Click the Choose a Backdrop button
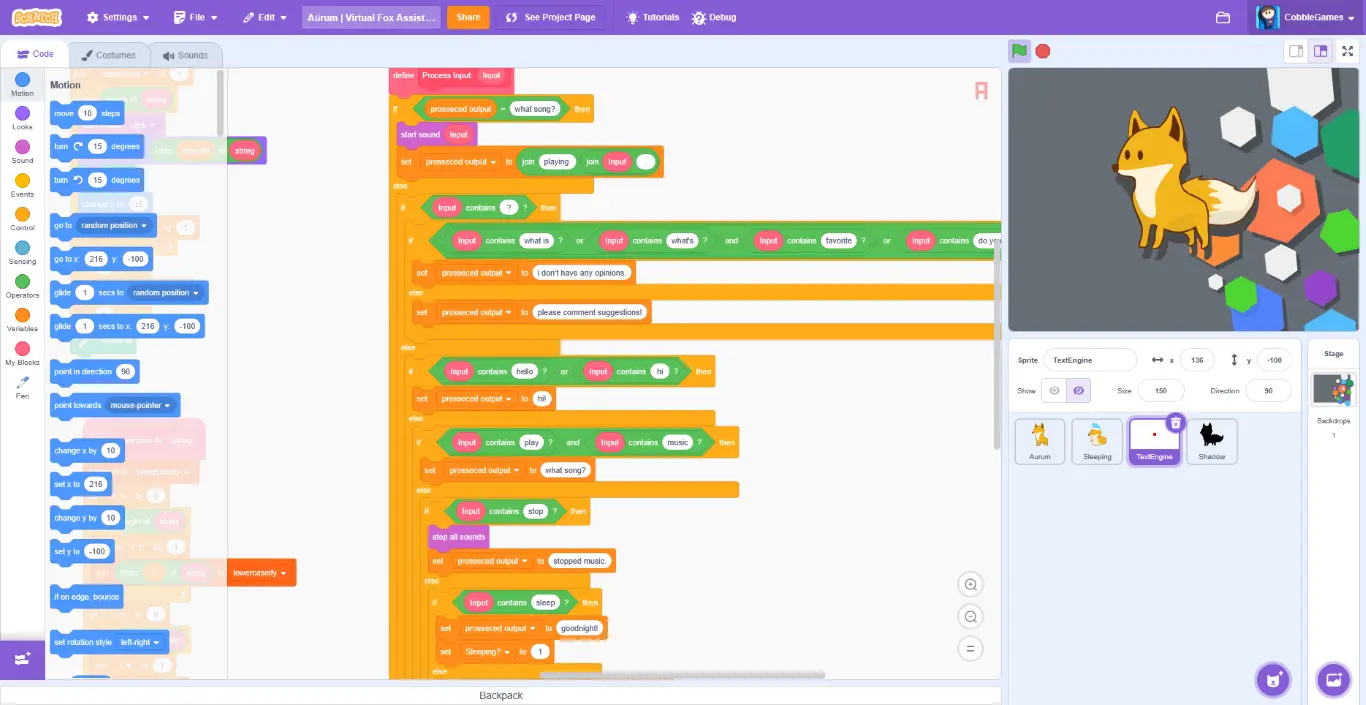The width and height of the screenshot is (1366, 705). click(x=1333, y=680)
